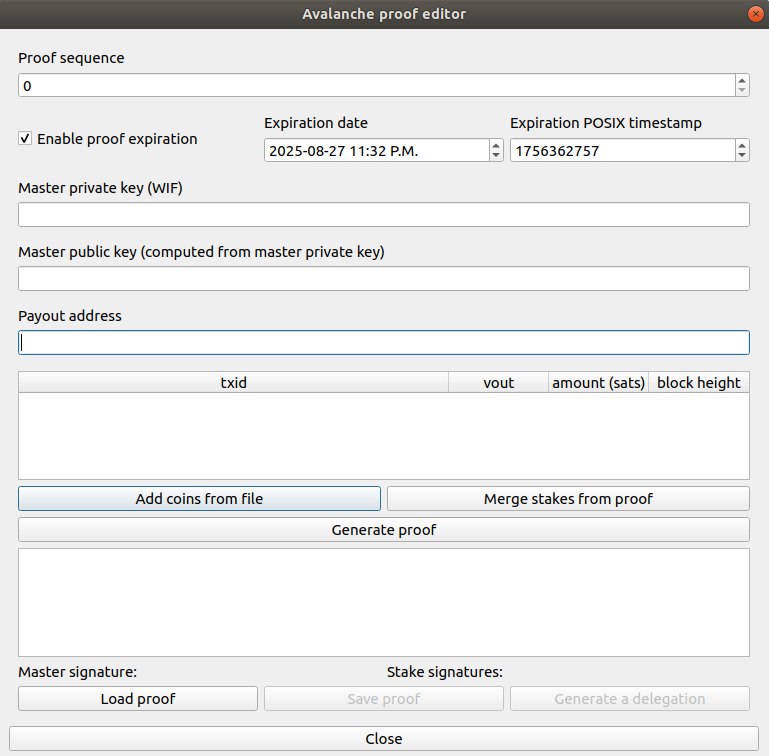Open the Load proof dialog
769x756 pixels.
coord(138,698)
